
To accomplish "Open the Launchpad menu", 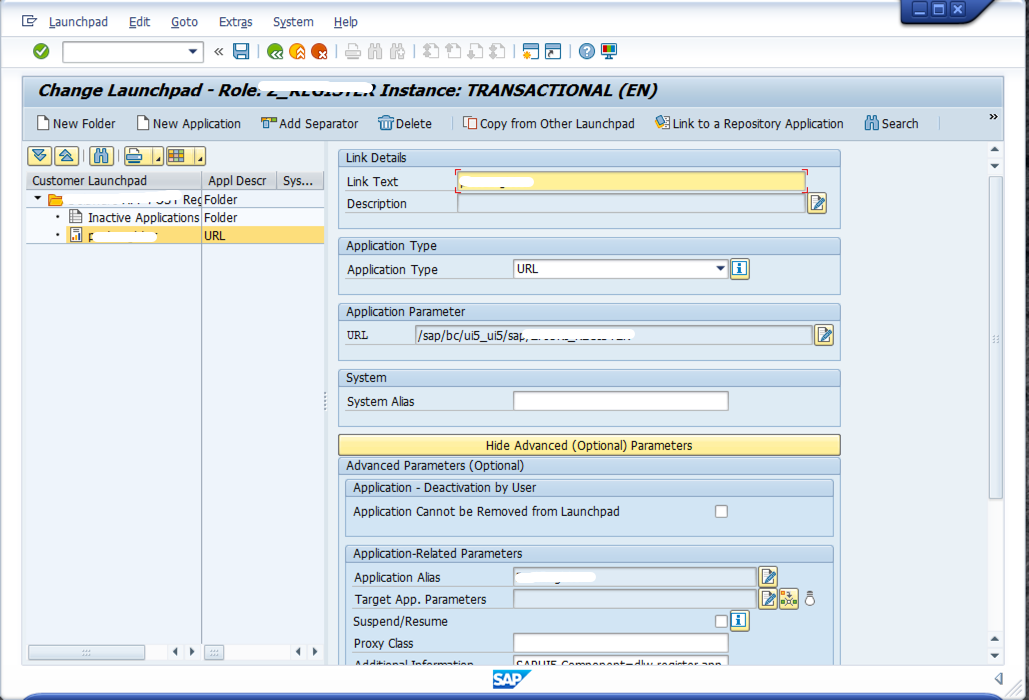I will coord(78,22).
